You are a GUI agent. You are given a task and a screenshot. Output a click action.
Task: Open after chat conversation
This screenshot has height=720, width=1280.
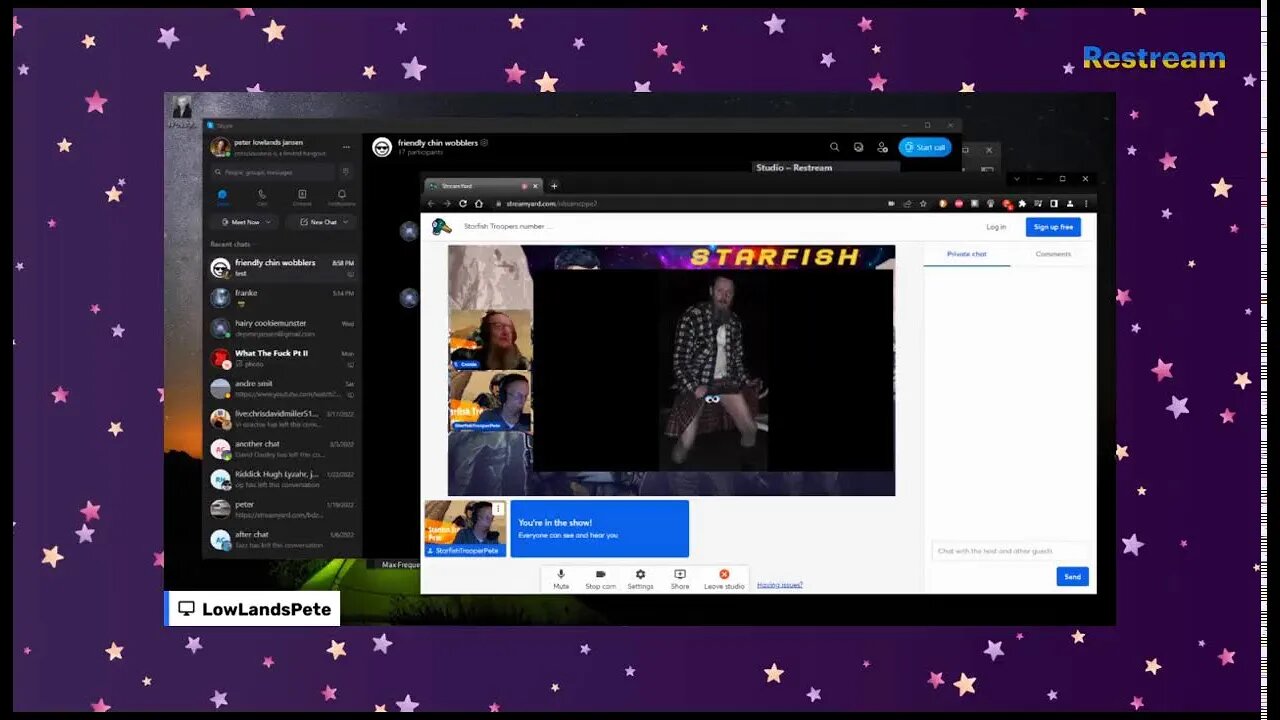(282, 539)
